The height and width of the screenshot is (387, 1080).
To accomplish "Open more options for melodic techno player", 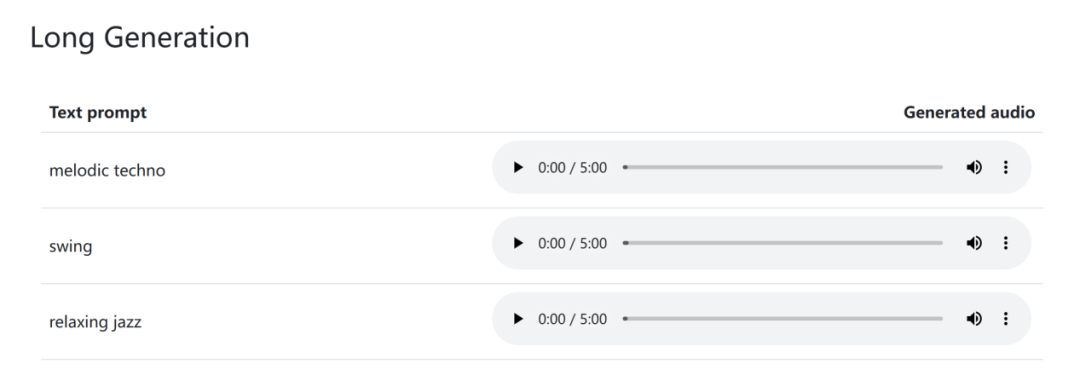I will click(x=1006, y=167).
